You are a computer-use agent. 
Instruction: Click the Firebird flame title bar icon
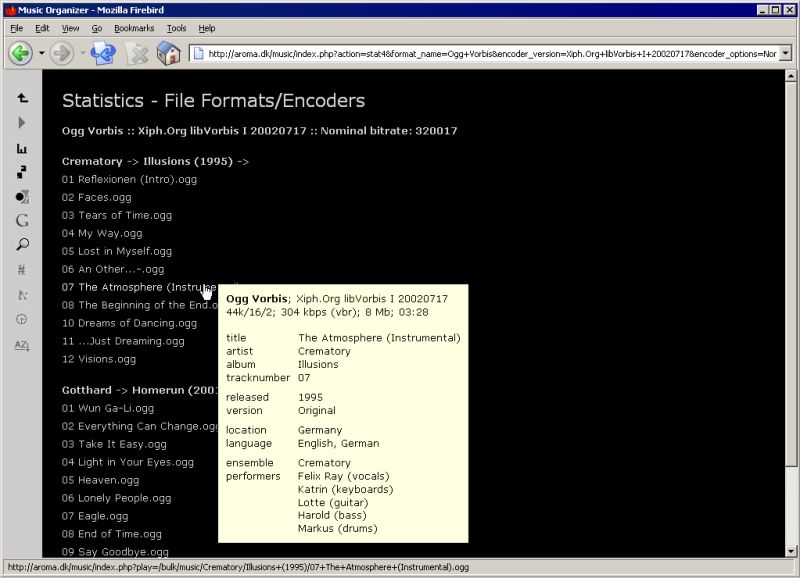click(x=10, y=10)
